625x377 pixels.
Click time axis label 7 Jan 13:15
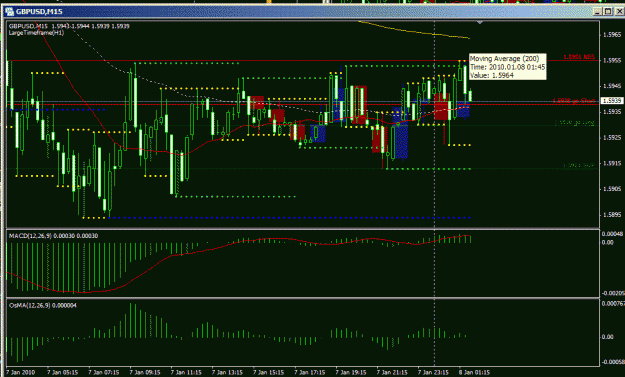coord(227,372)
